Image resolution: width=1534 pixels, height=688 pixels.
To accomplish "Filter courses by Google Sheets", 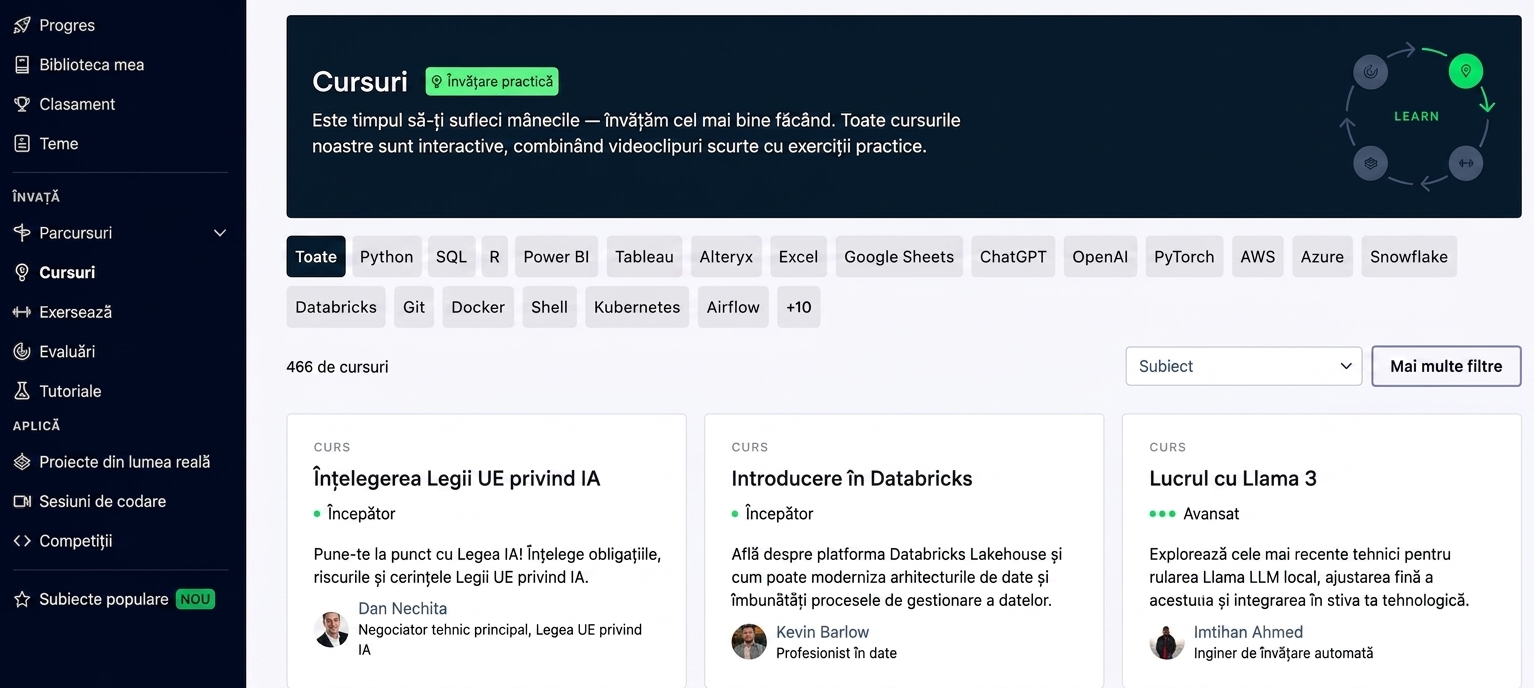I will 899,257.
